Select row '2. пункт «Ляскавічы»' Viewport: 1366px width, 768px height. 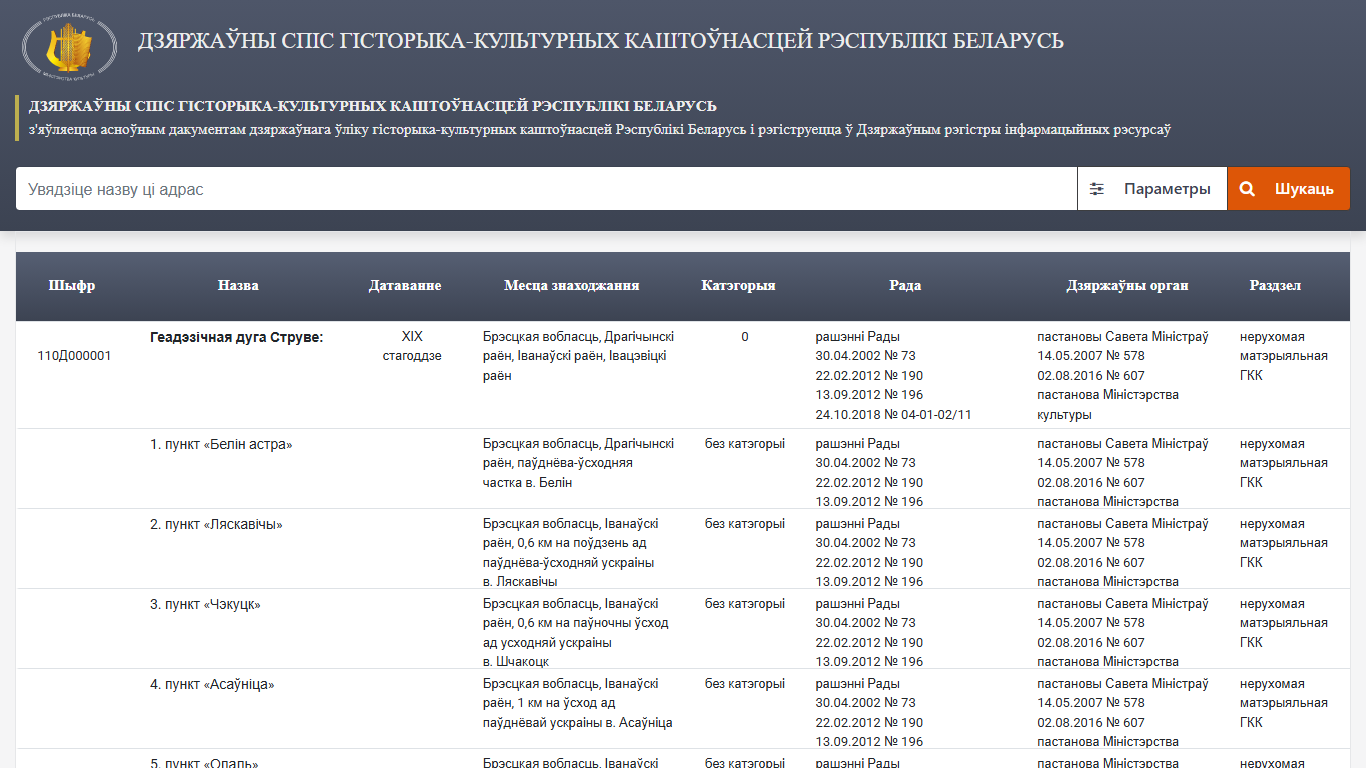tap(217, 524)
